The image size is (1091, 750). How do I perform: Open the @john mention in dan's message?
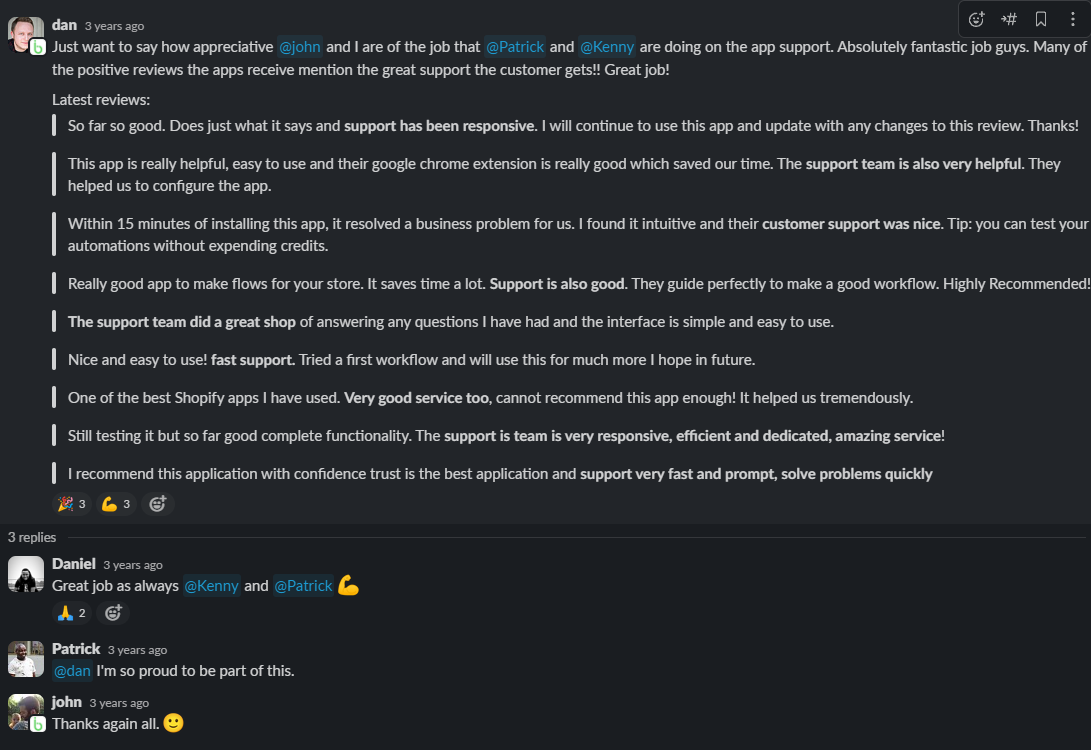(x=300, y=47)
